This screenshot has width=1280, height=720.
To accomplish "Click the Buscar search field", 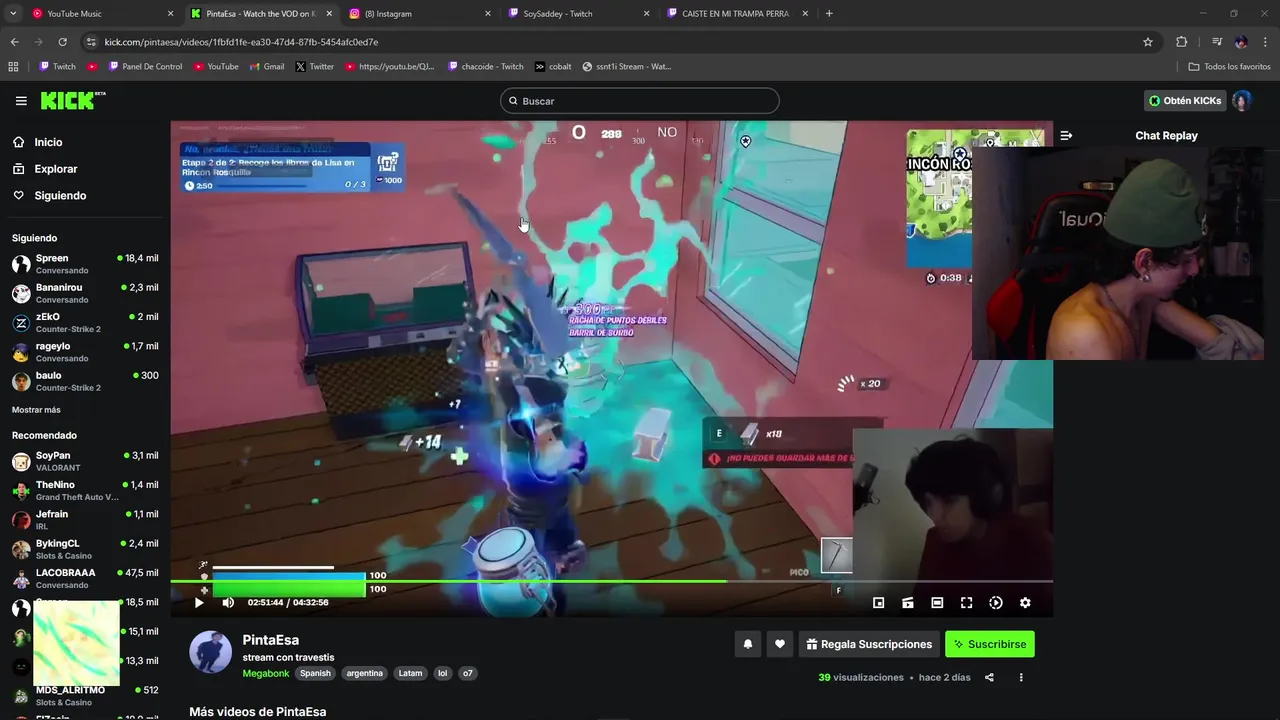I will point(640,101).
